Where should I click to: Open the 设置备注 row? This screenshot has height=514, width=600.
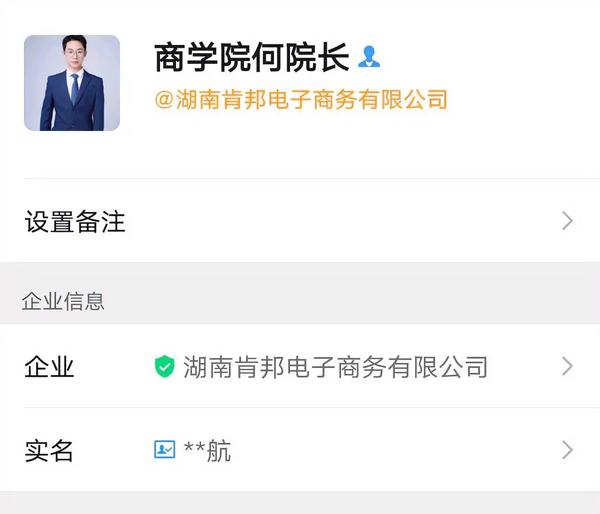(300, 221)
